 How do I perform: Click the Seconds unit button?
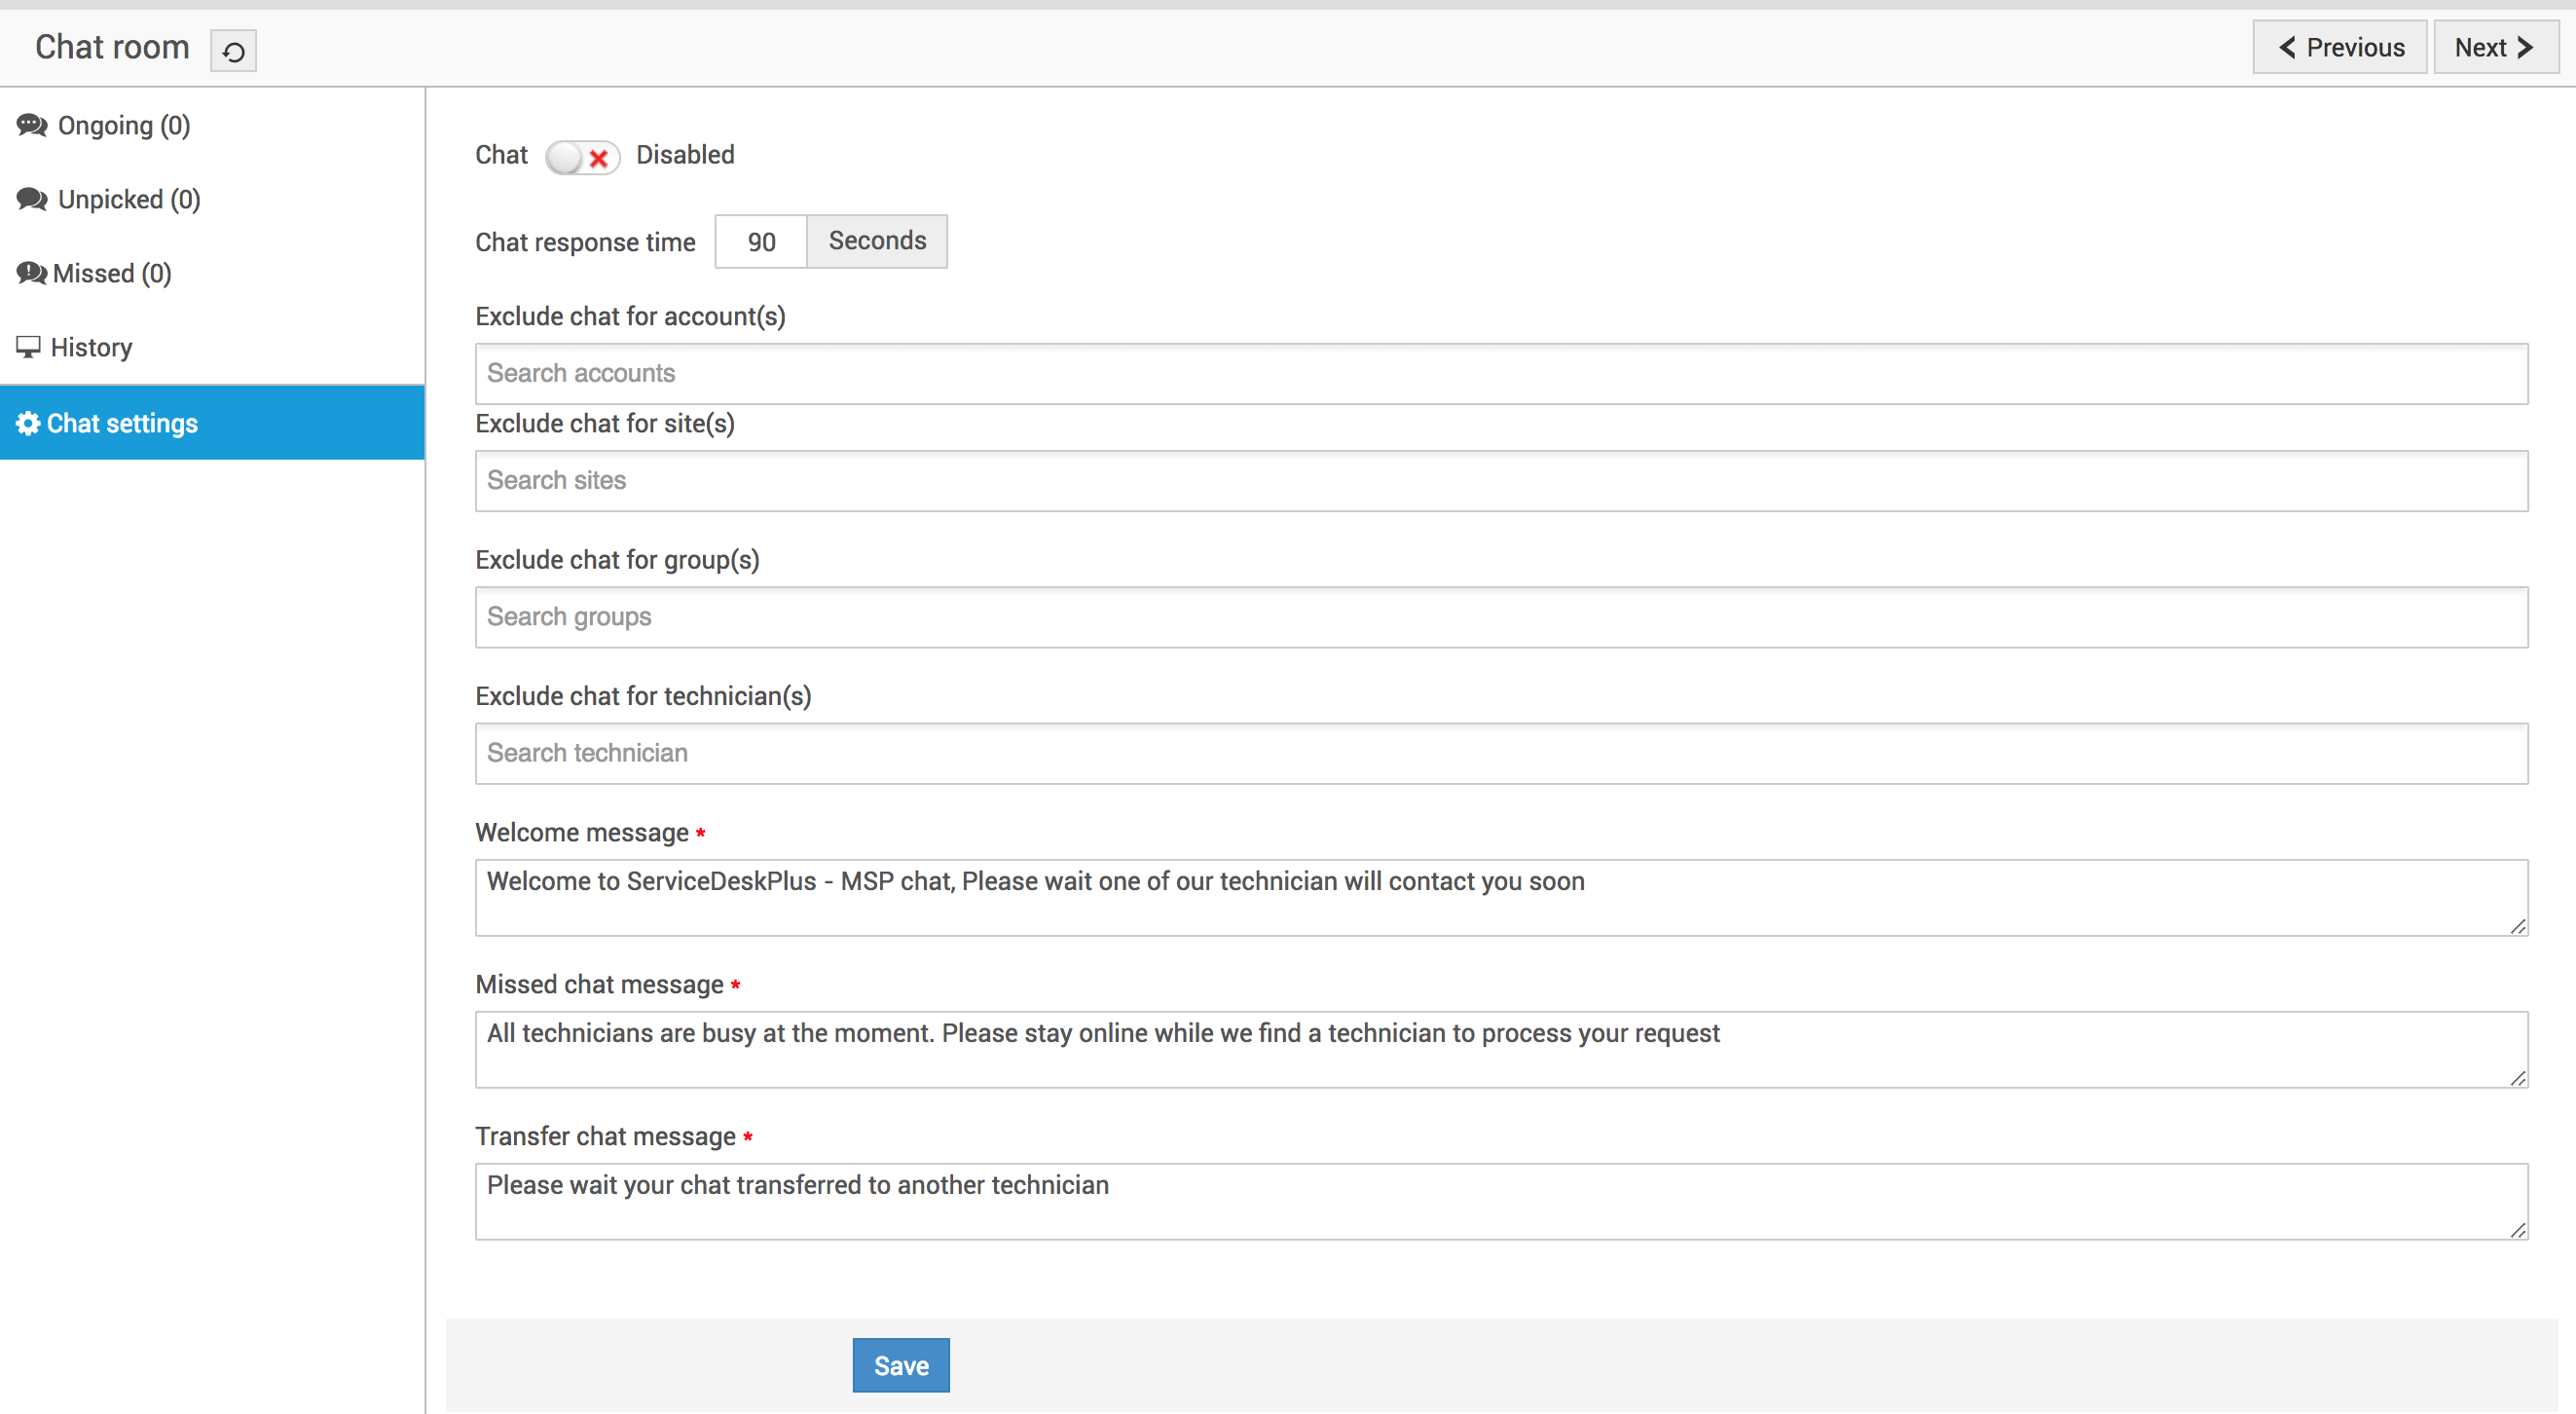click(877, 241)
